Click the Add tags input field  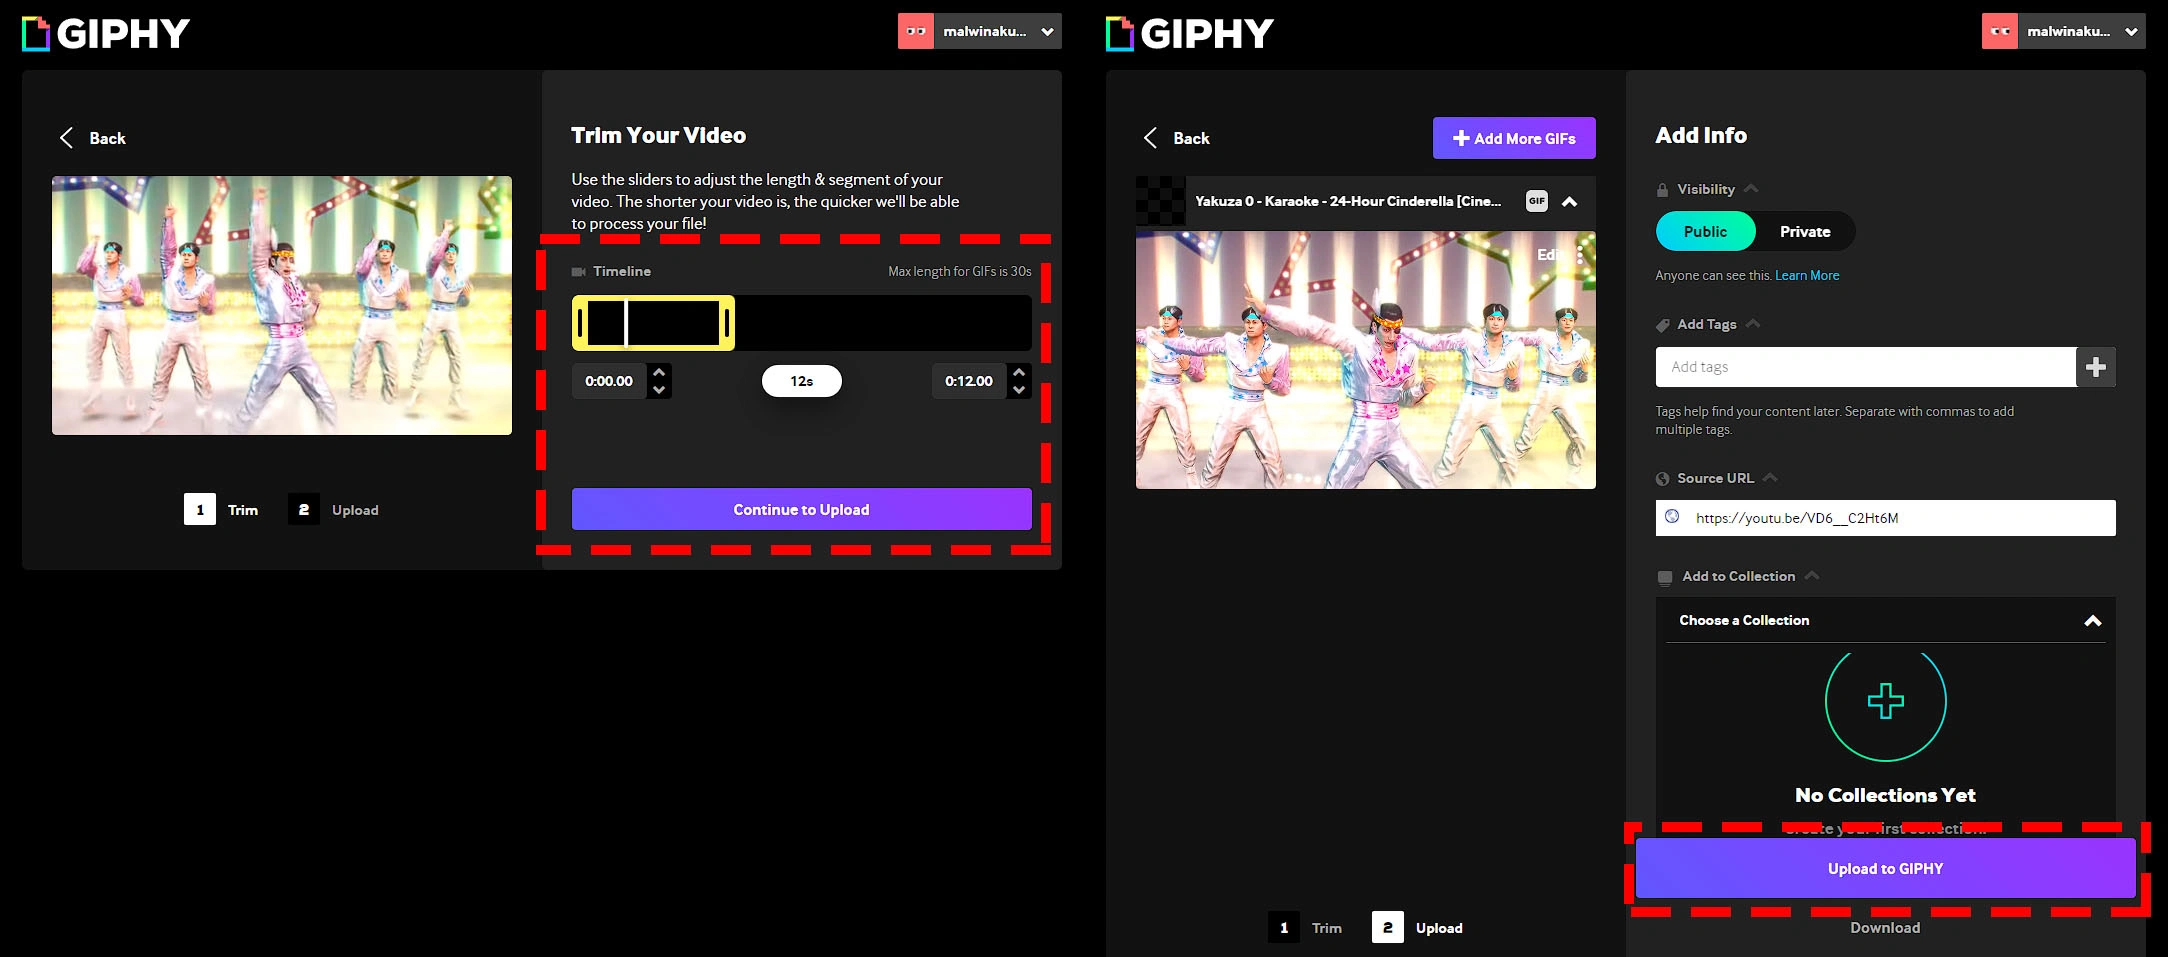click(x=1866, y=367)
